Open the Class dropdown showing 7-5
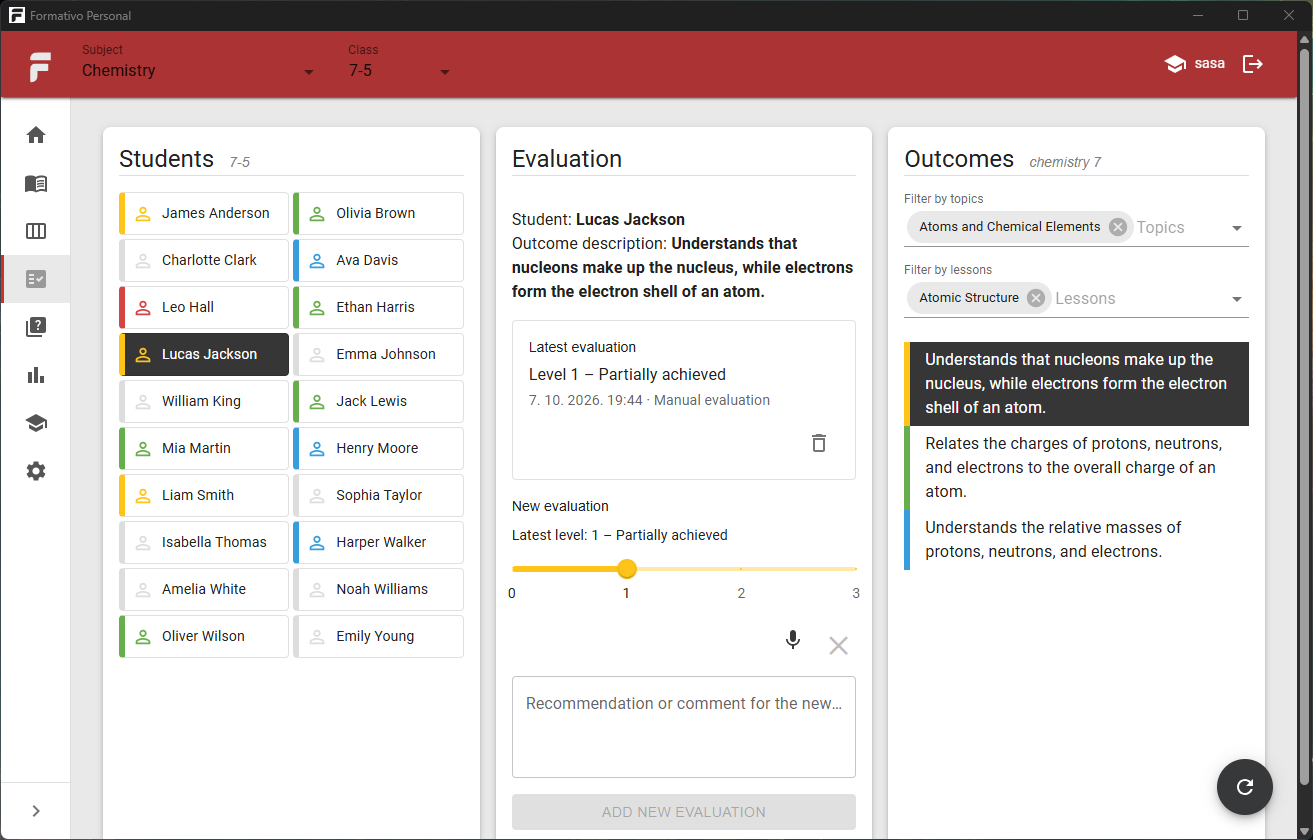This screenshot has height=840, width=1313. point(399,71)
